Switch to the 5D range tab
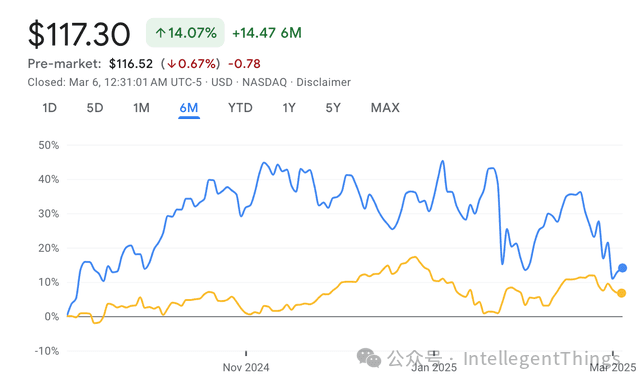The width and height of the screenshot is (640, 385). pyautogui.click(x=95, y=108)
